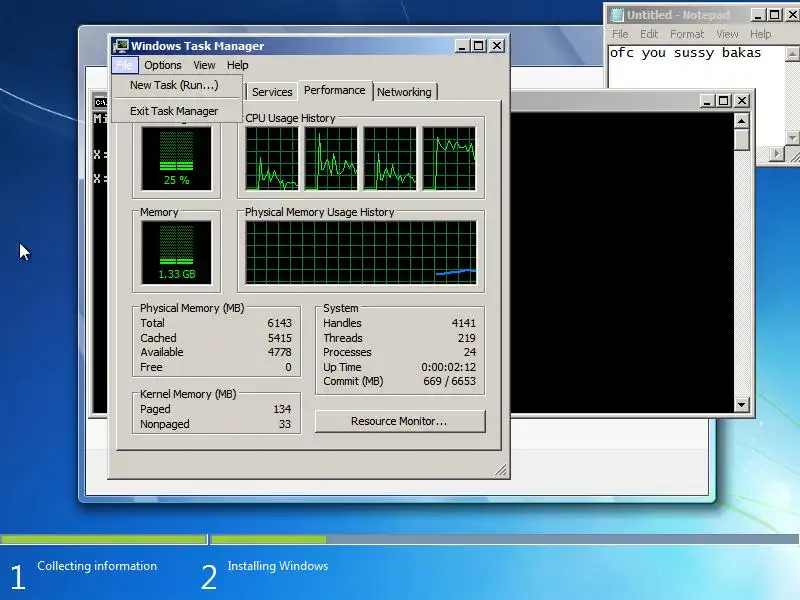This screenshot has width=800, height=600.
Task: Click Threads value 219
Action: click(466, 338)
